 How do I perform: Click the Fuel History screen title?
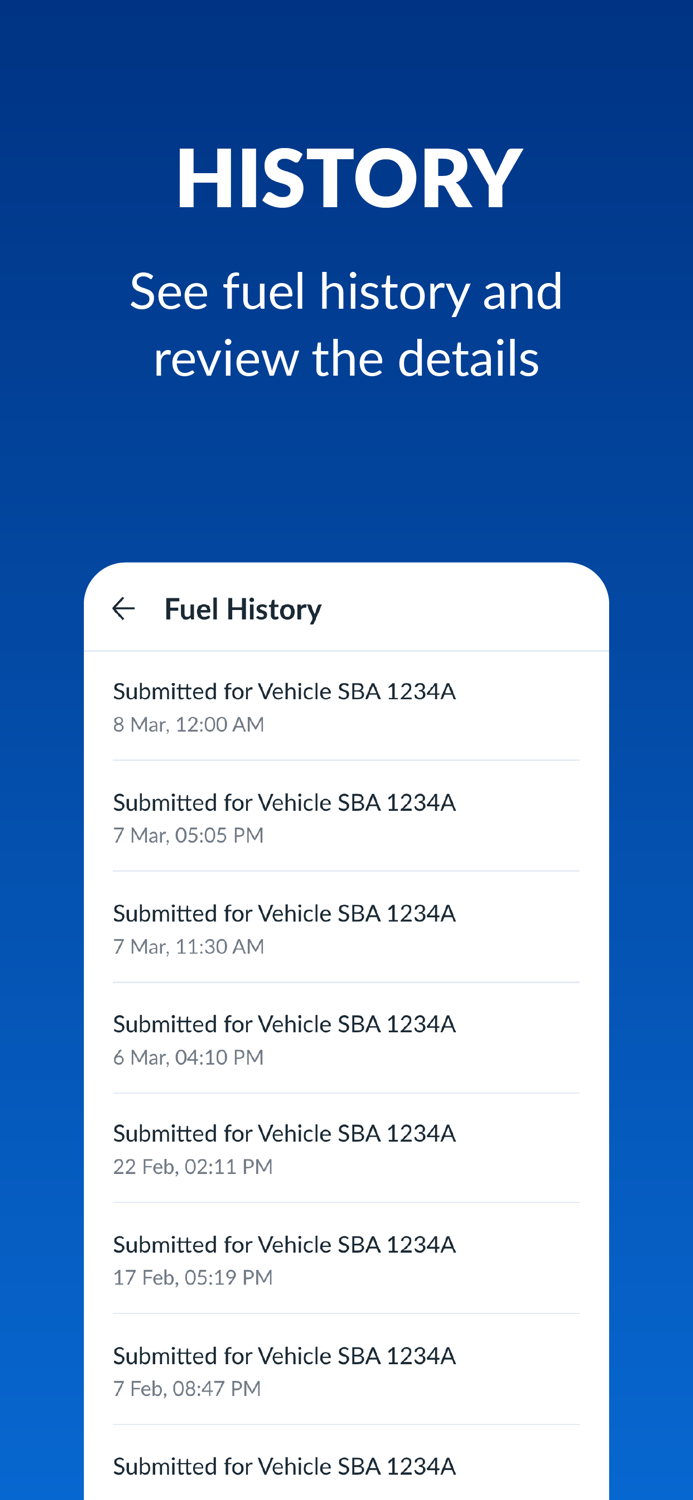pos(243,608)
